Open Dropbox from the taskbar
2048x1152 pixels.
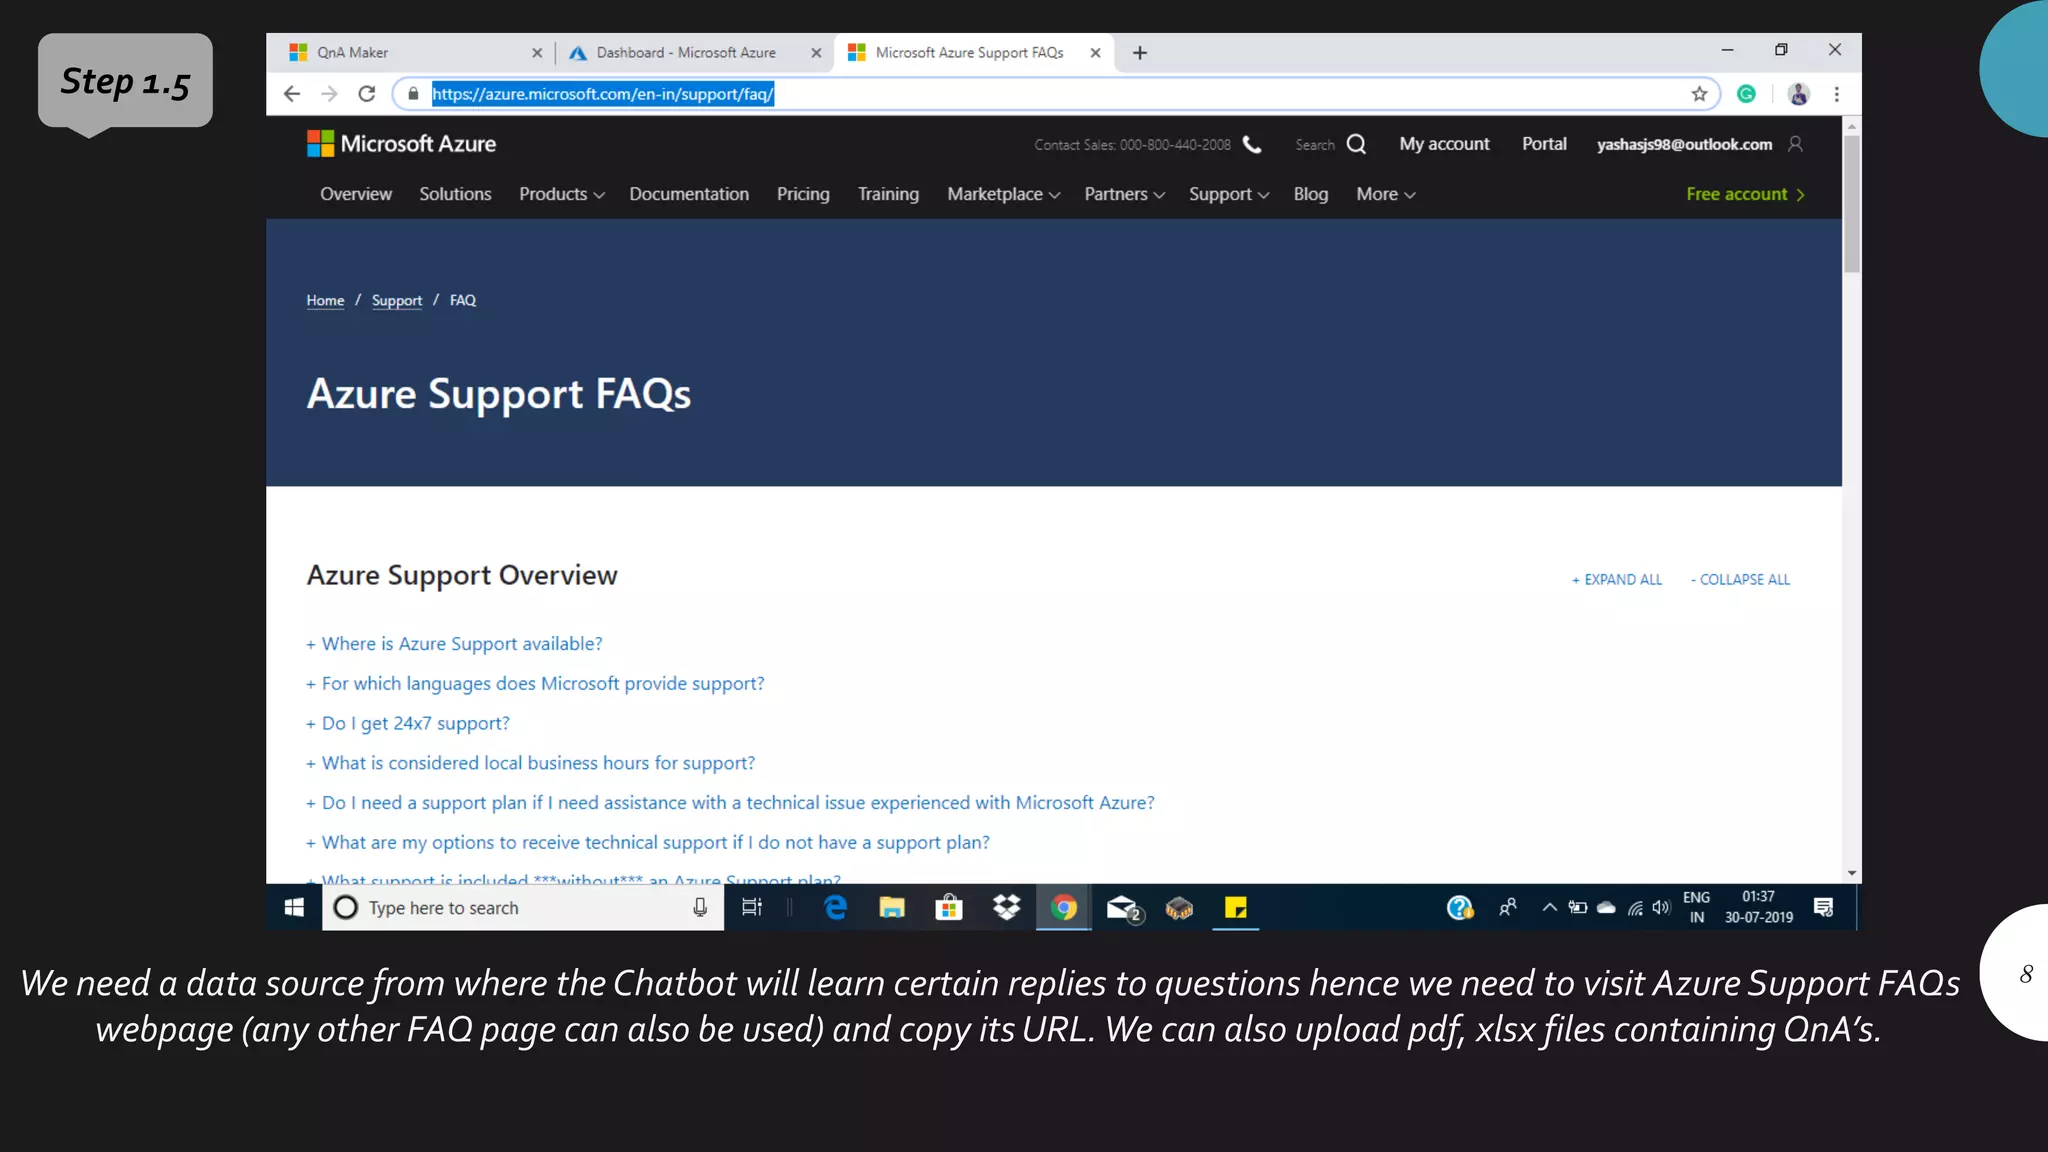[1006, 907]
